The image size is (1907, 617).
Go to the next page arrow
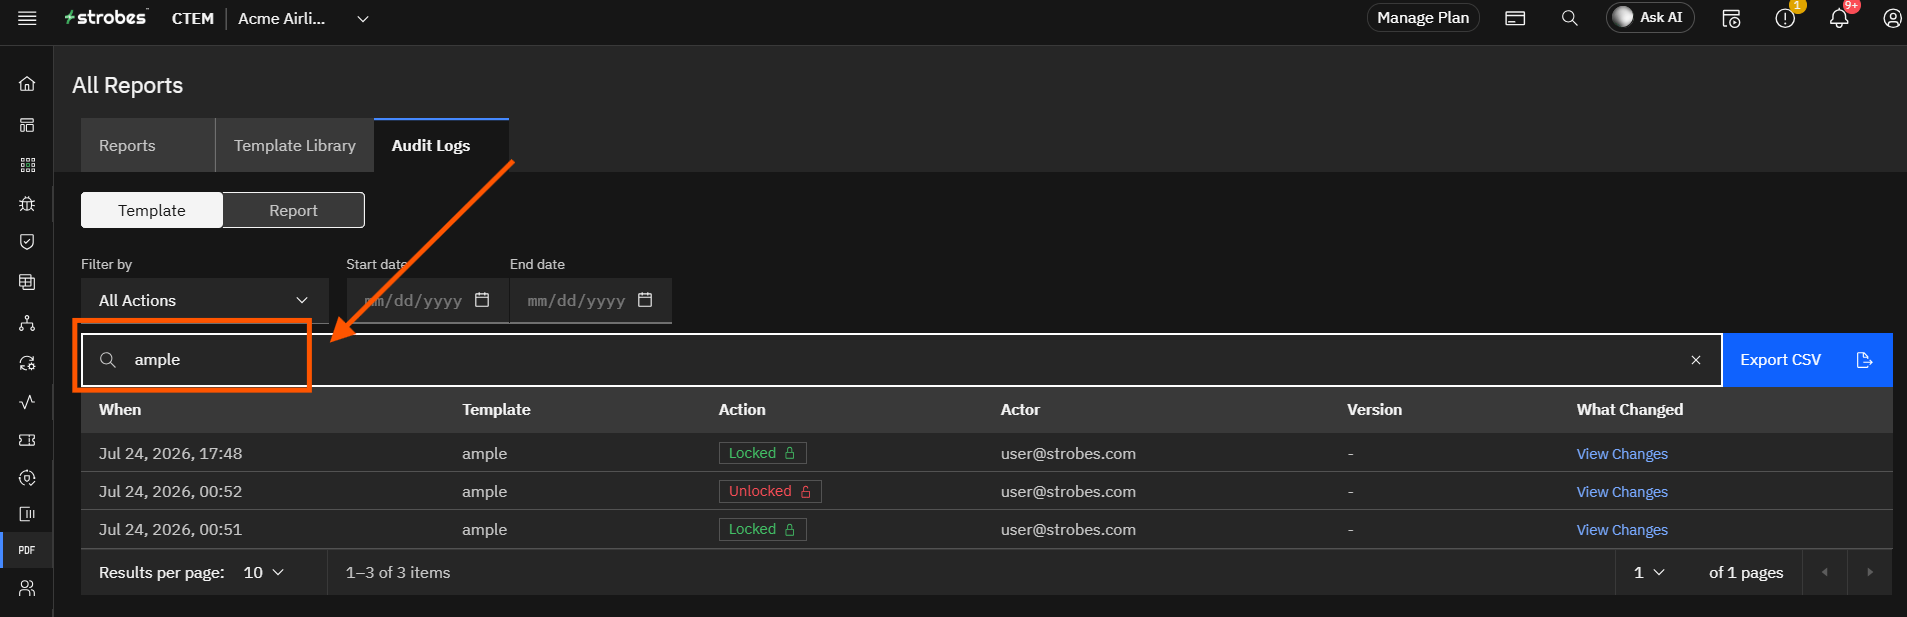pos(1870,572)
